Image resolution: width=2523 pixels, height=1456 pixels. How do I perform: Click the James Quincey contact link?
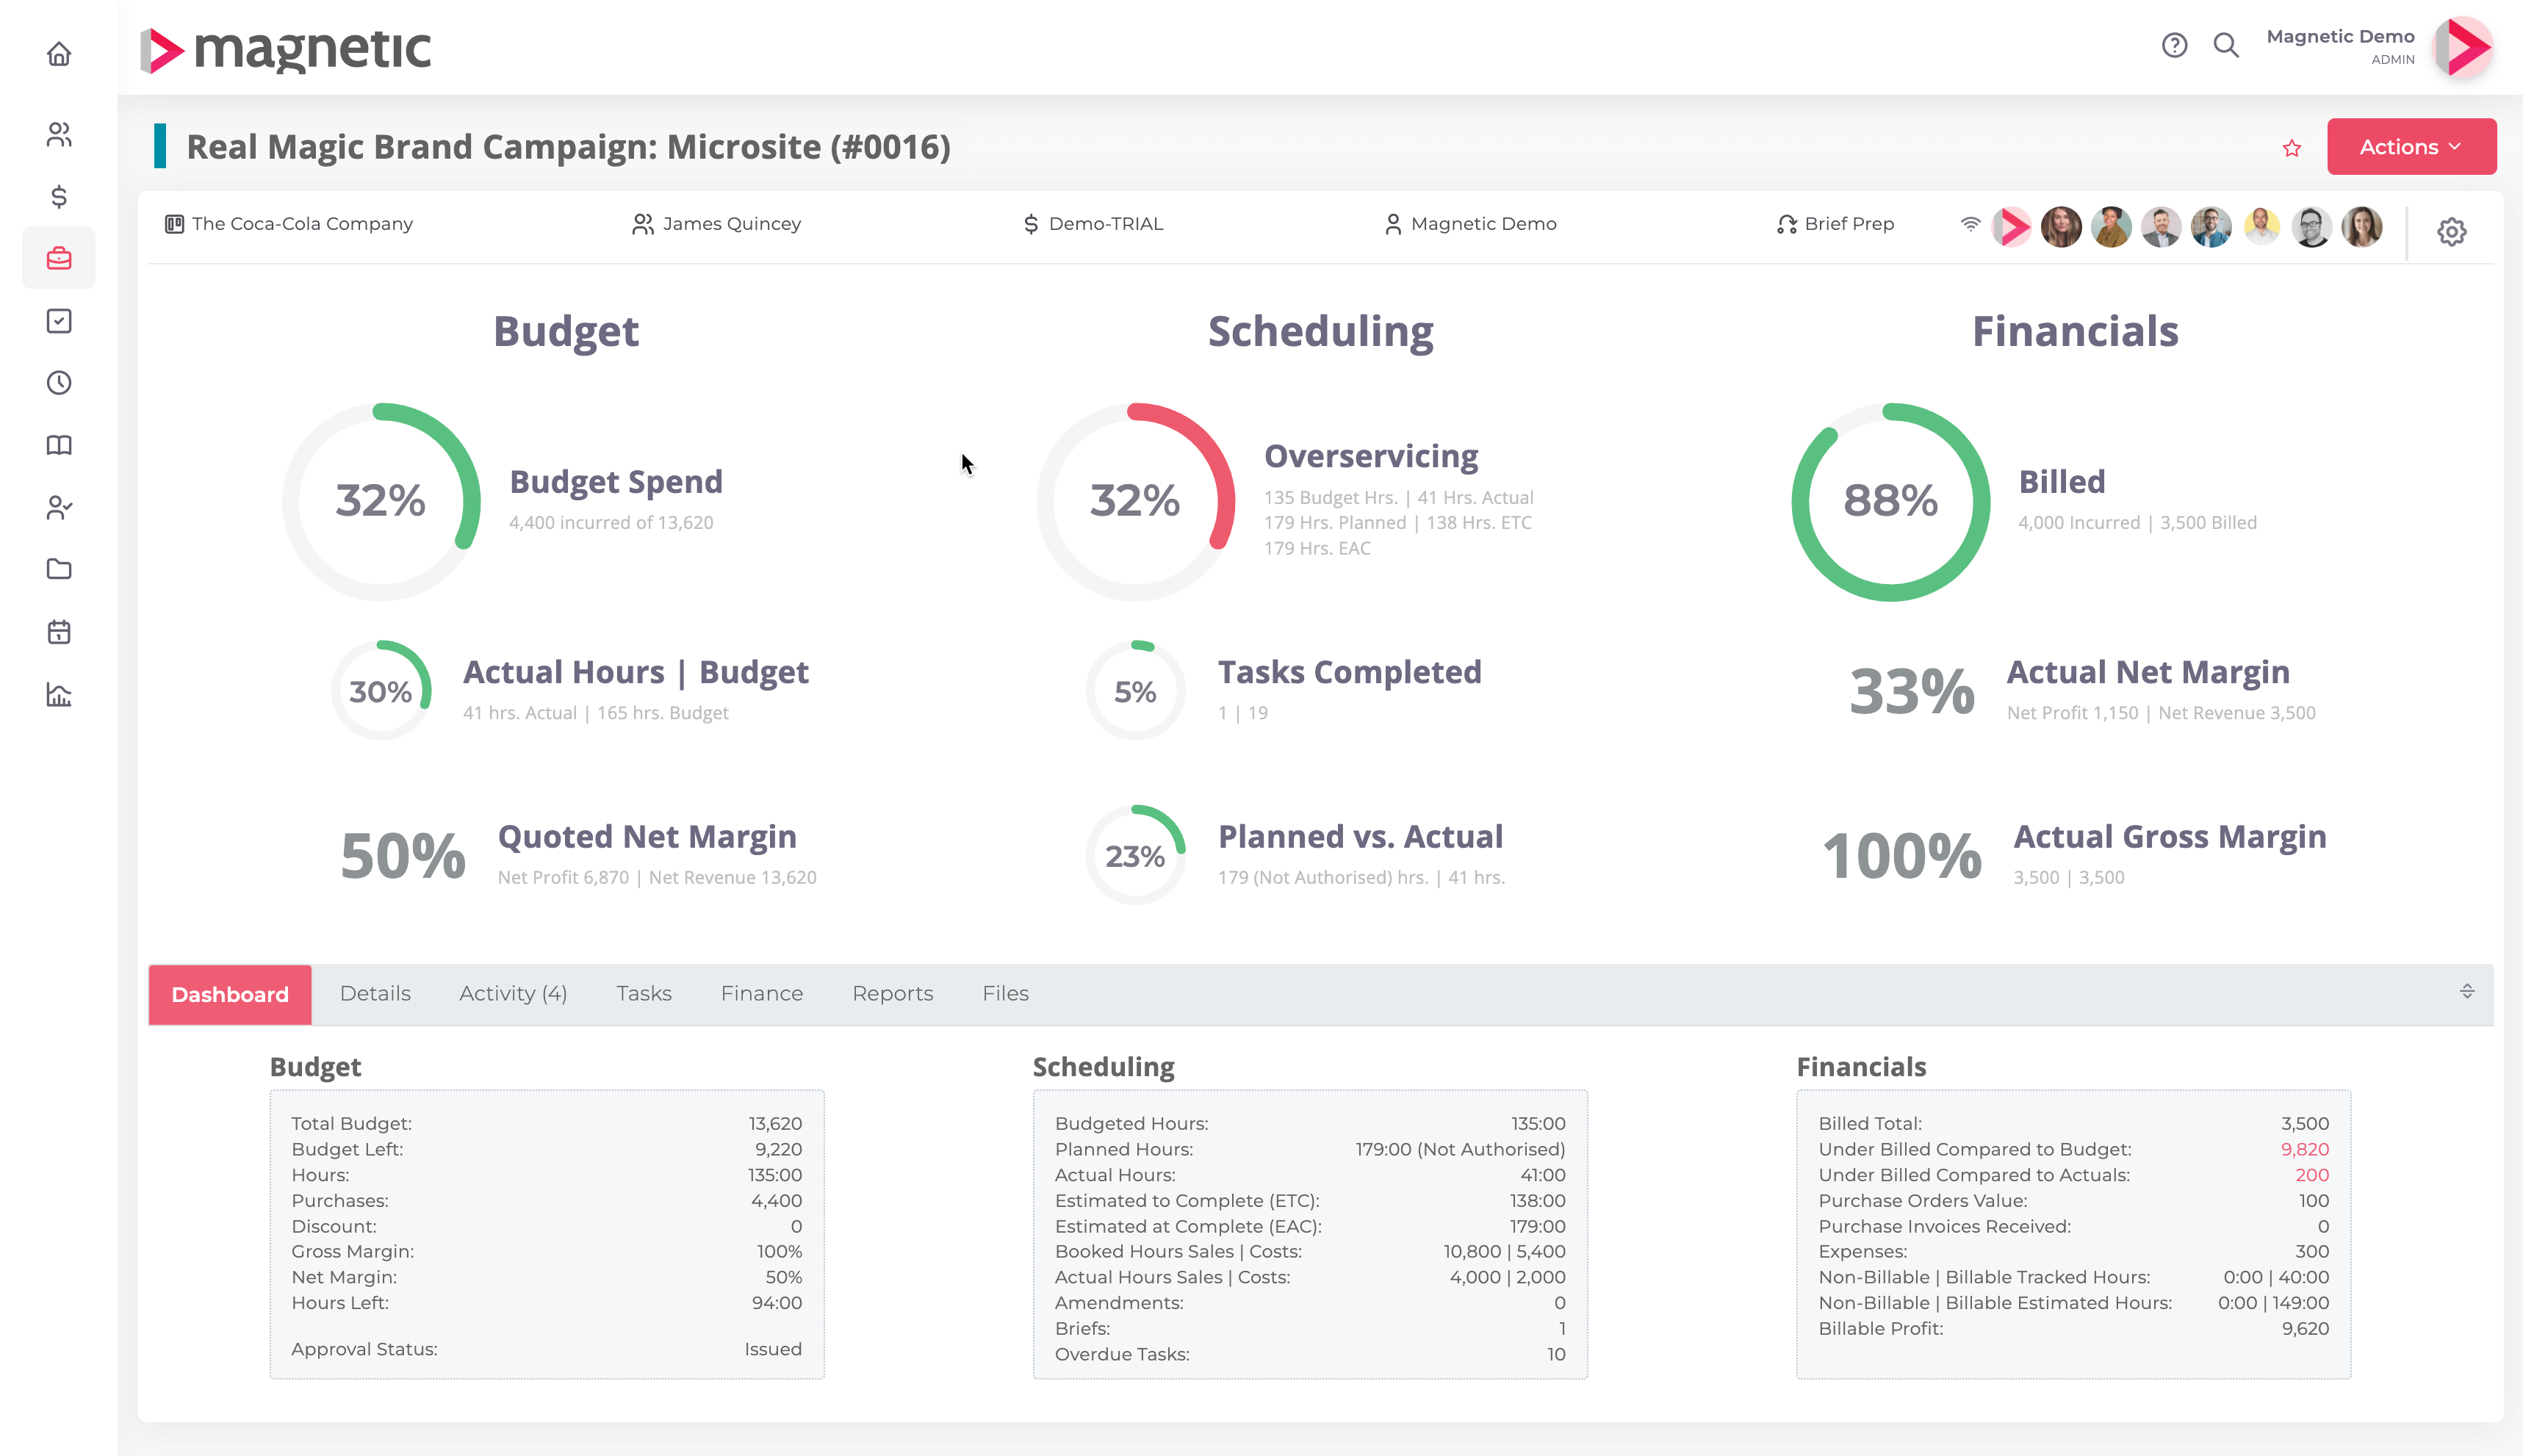tap(730, 224)
